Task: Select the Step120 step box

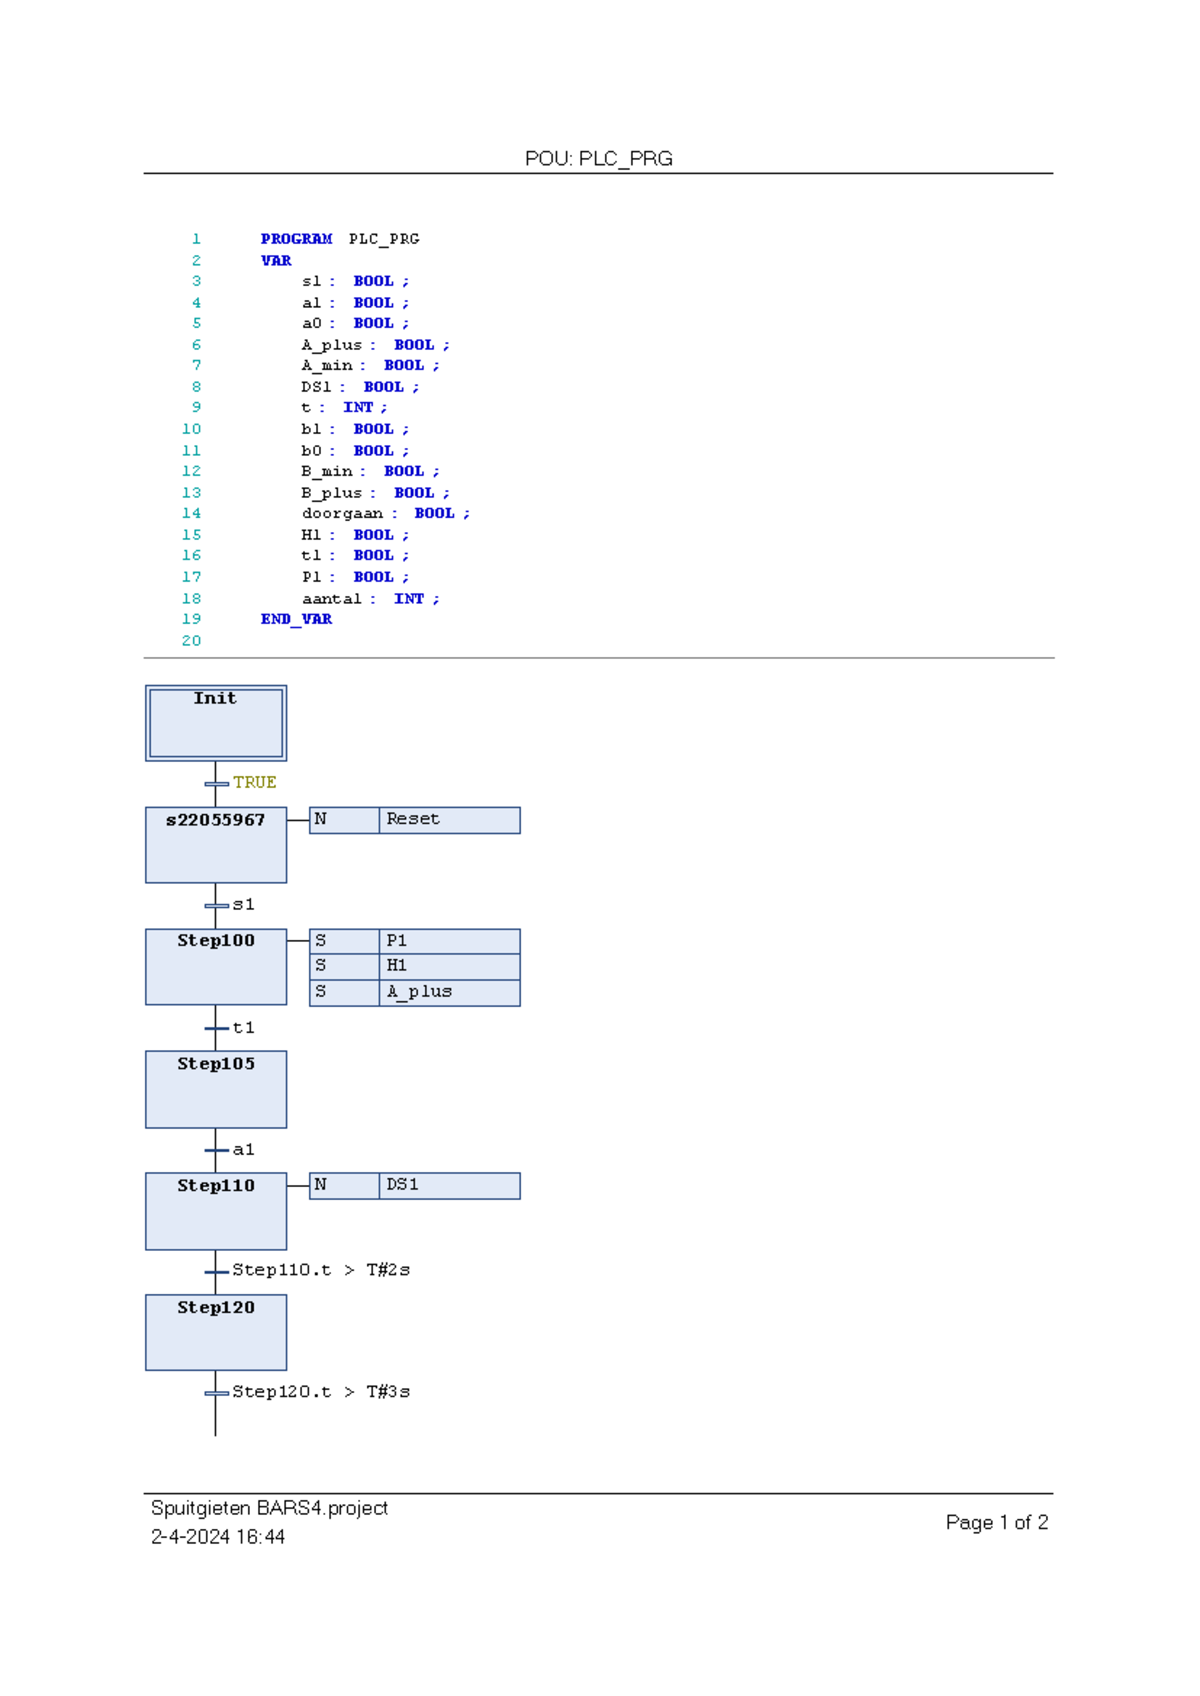Action: pos(216,1333)
